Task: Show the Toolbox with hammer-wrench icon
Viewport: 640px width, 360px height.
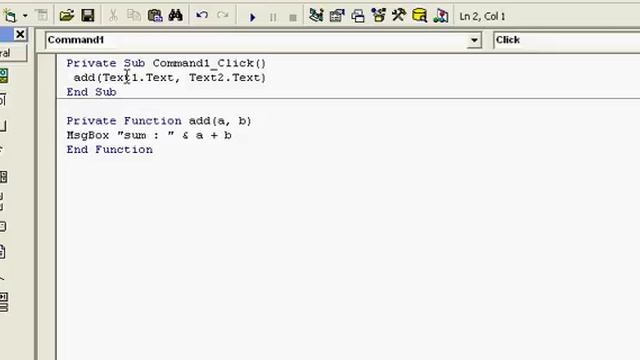Action: (399, 16)
